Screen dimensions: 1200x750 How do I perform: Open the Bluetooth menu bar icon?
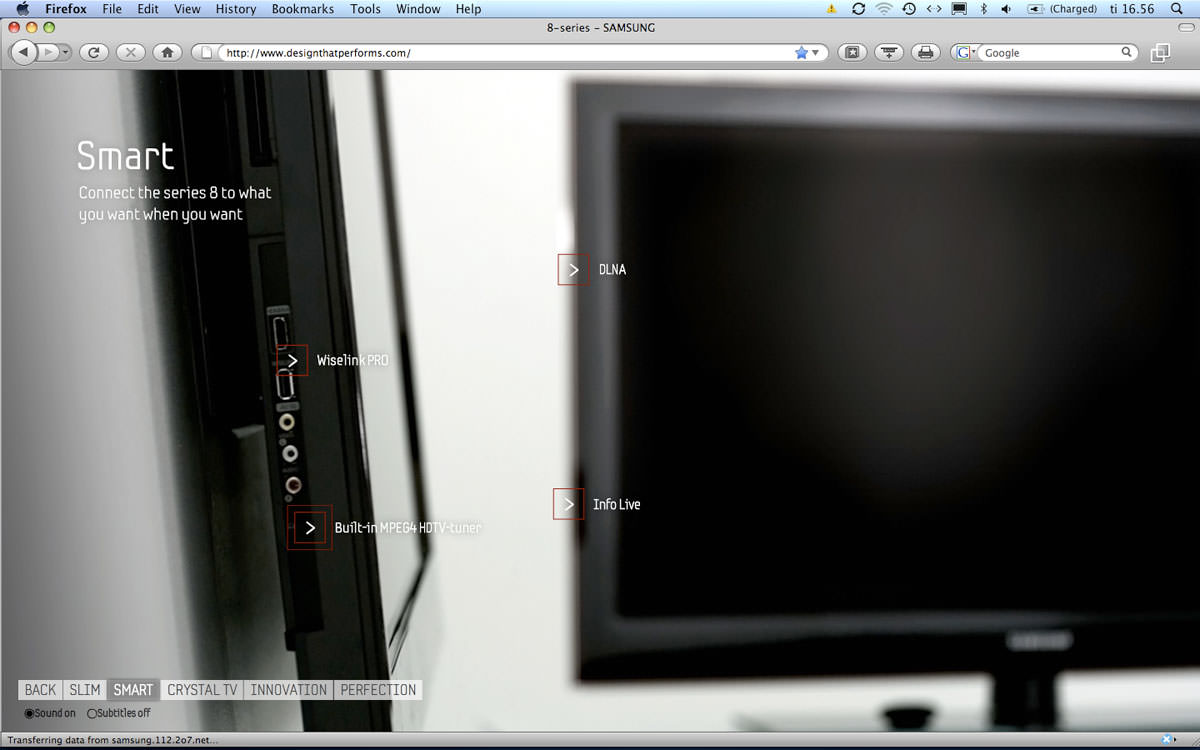[983, 9]
